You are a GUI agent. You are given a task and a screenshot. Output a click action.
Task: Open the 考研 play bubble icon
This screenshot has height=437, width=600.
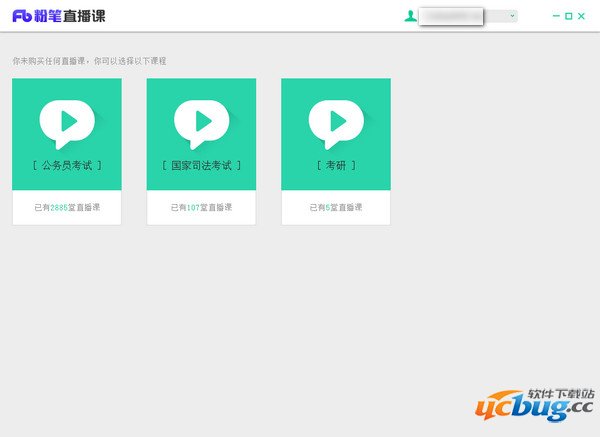[x=336, y=124]
